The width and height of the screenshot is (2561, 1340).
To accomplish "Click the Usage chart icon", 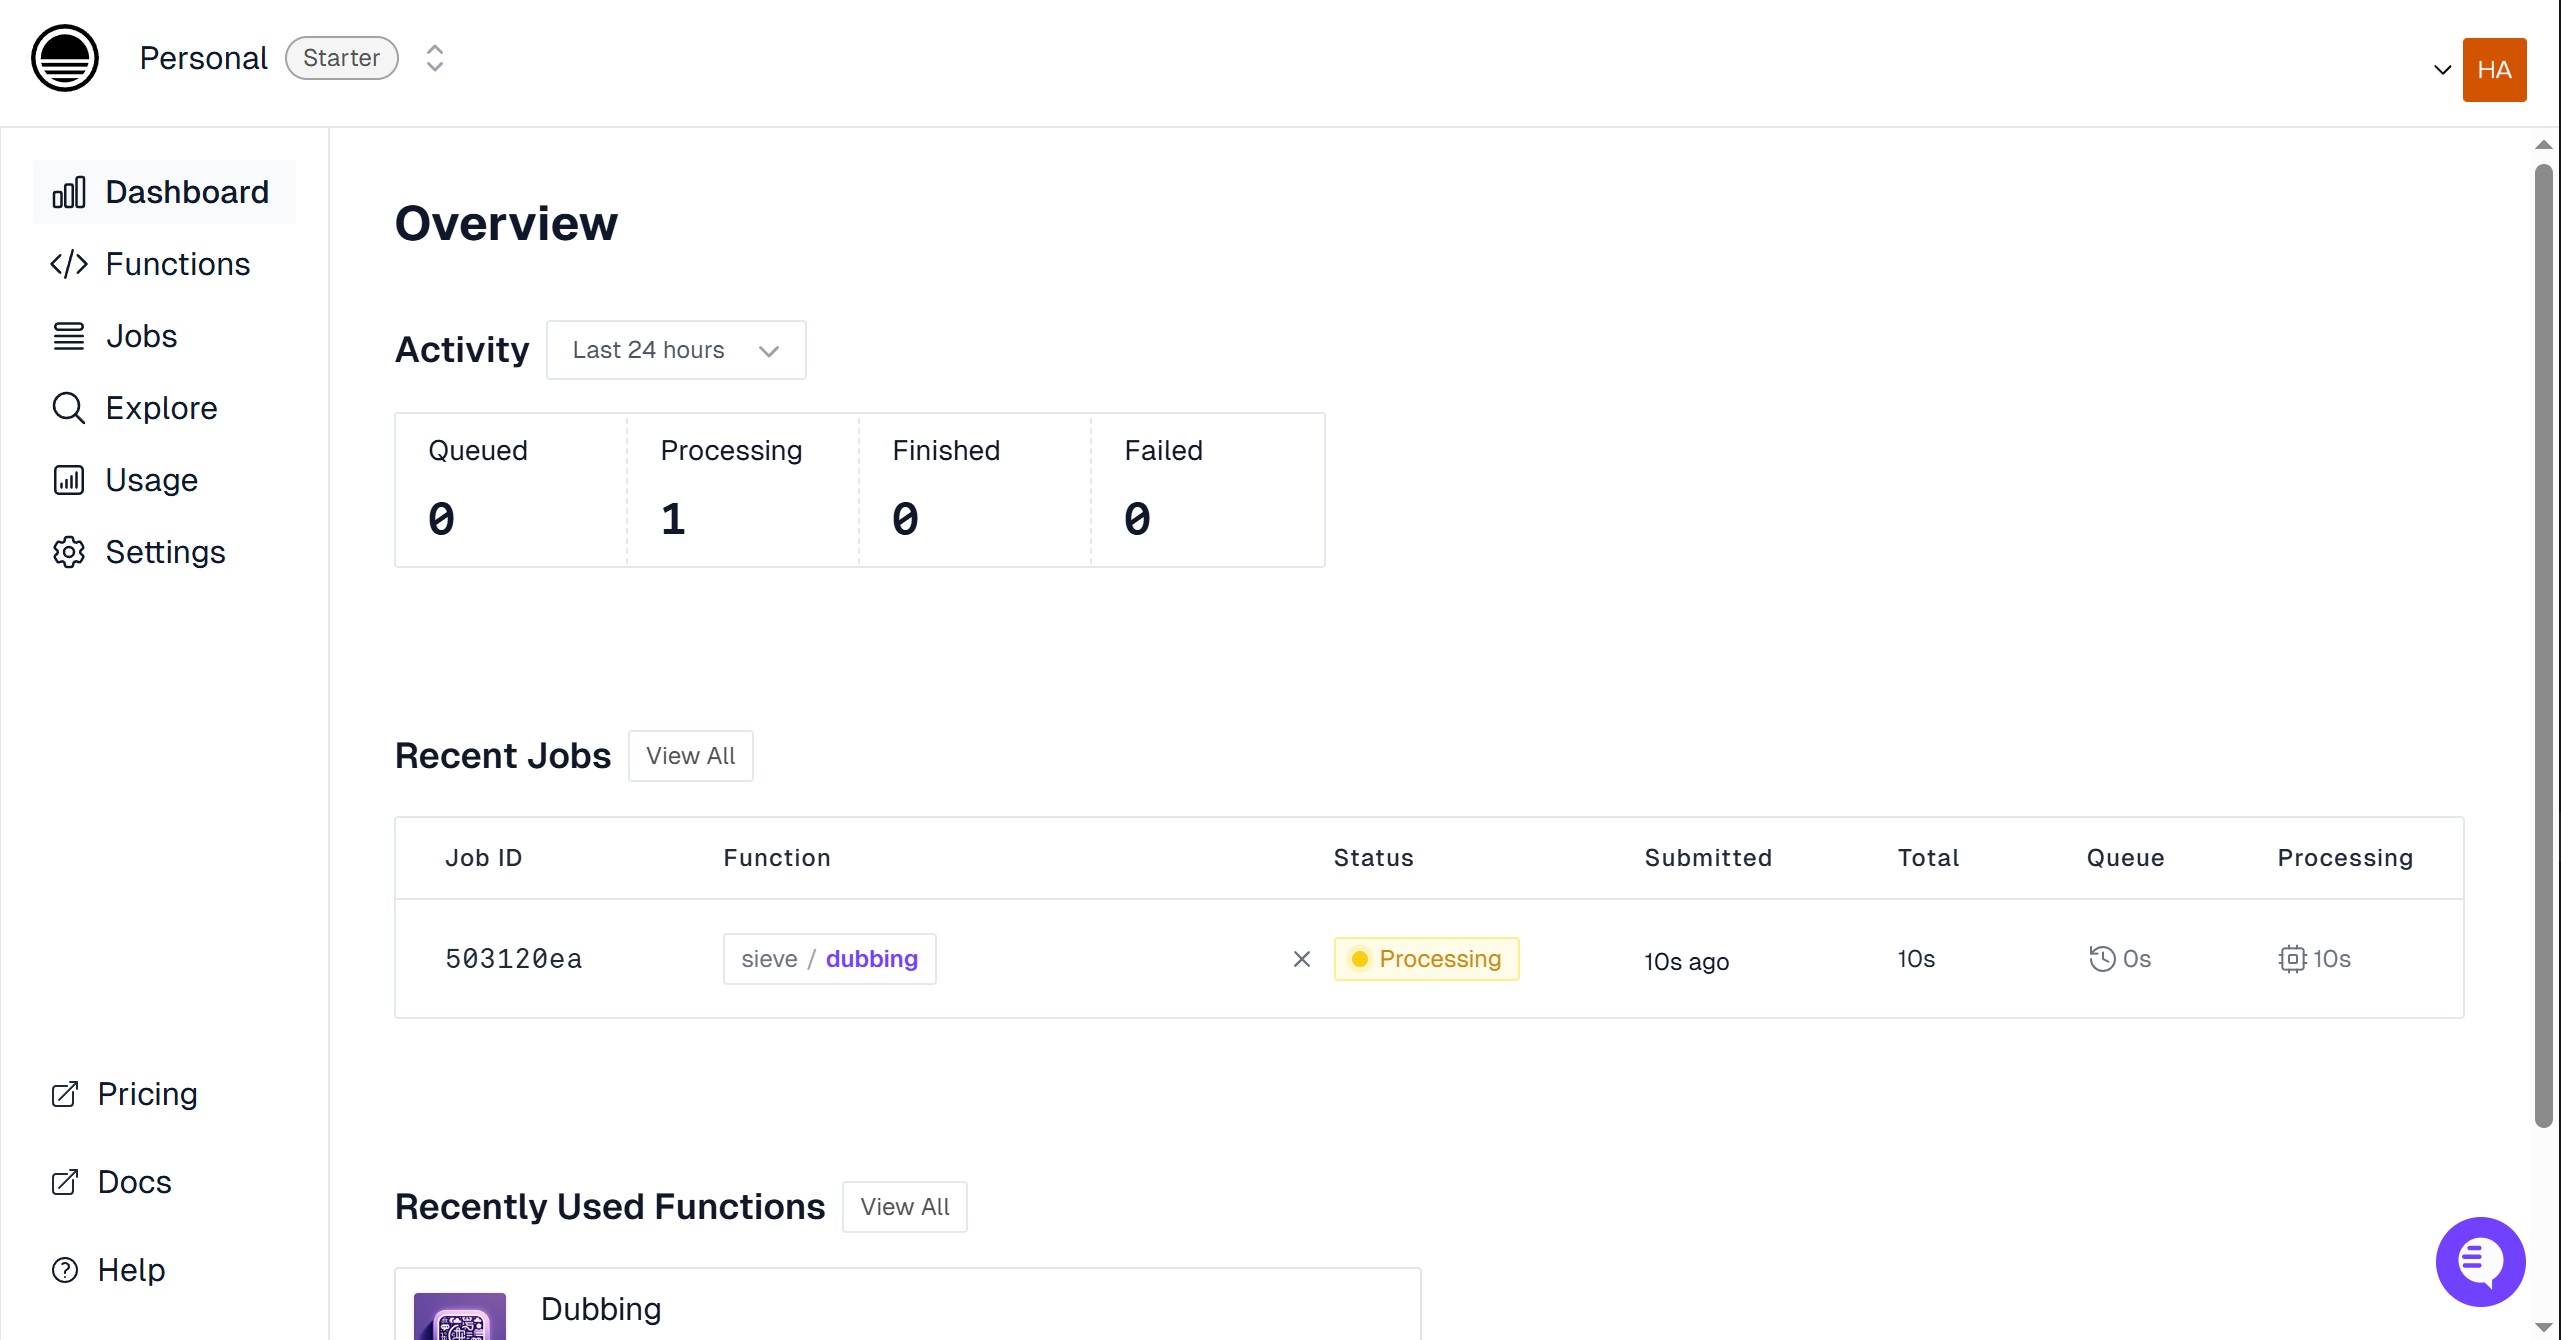I will (69, 480).
